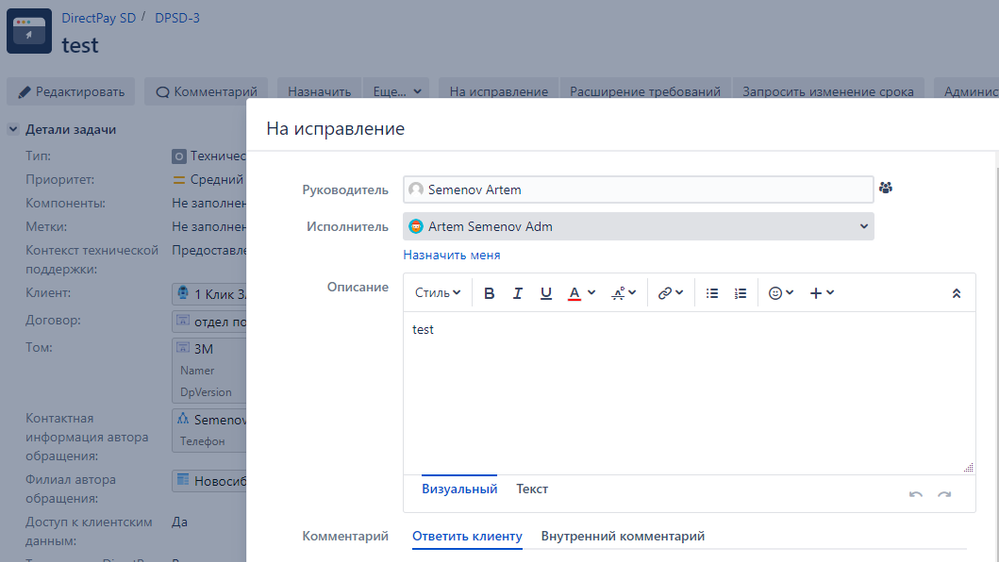Image resolution: width=999 pixels, height=562 pixels.
Task: Click the Новосиб branch icon
Action: 183,479
